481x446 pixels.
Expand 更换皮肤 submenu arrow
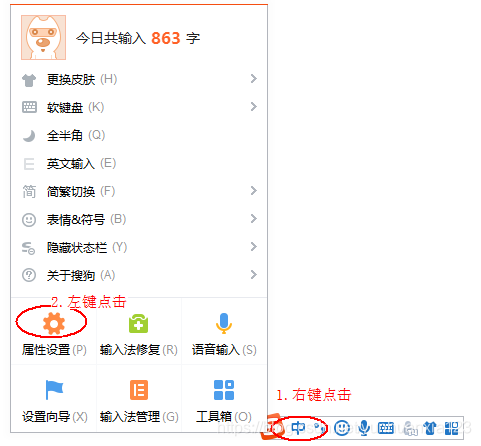tap(254, 79)
